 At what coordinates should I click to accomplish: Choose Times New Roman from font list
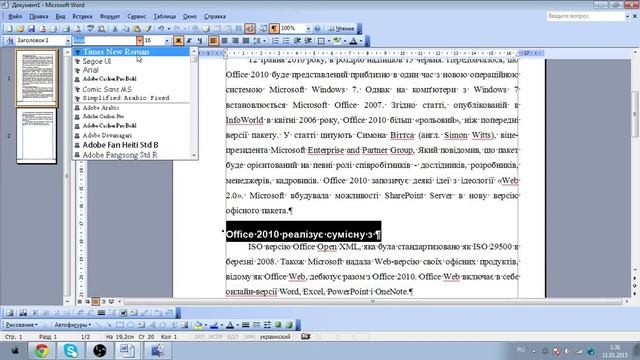click(x=131, y=52)
